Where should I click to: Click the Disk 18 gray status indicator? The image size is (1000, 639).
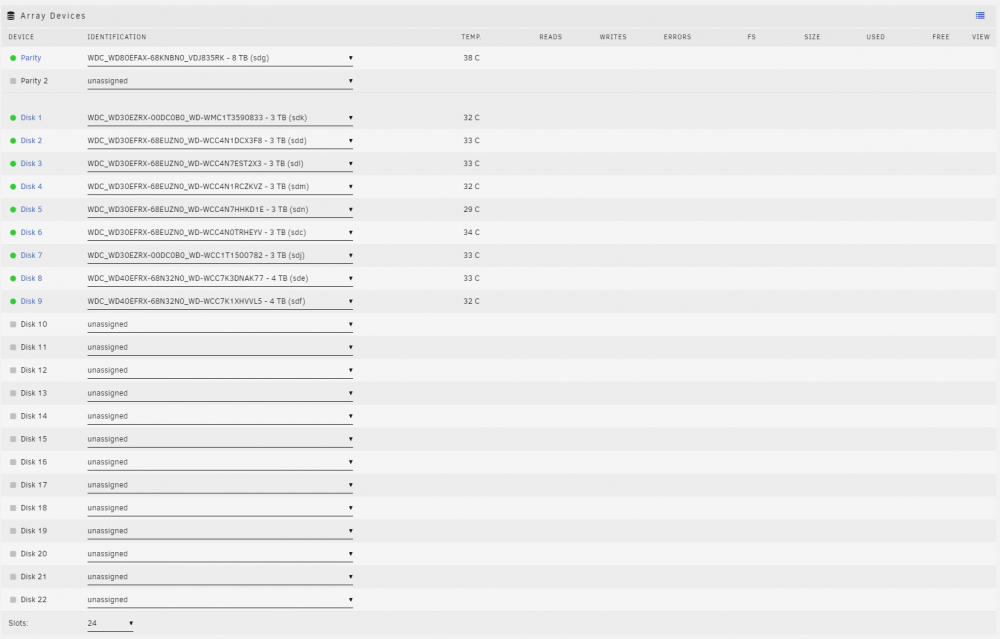point(13,508)
